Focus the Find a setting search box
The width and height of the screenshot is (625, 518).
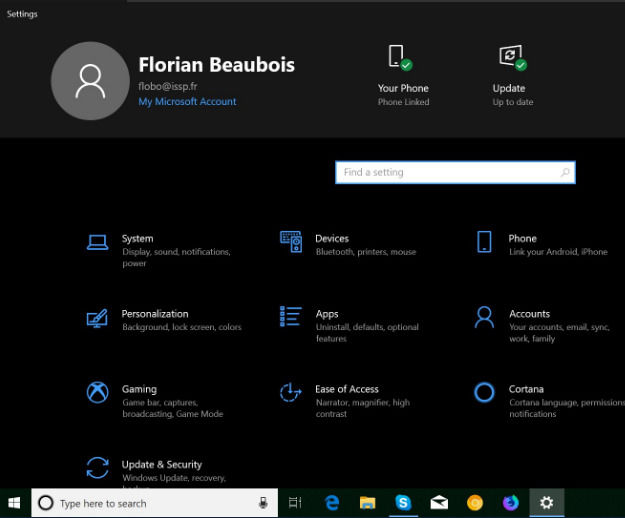[456, 173]
